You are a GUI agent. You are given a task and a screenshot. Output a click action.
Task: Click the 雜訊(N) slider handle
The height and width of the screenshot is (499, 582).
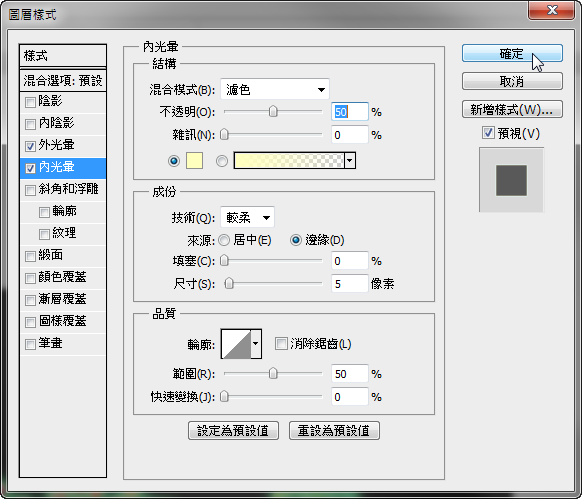224,134
